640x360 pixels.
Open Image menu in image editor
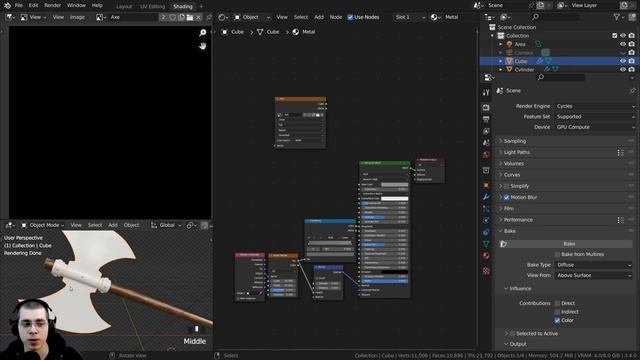pyautogui.click(x=77, y=17)
